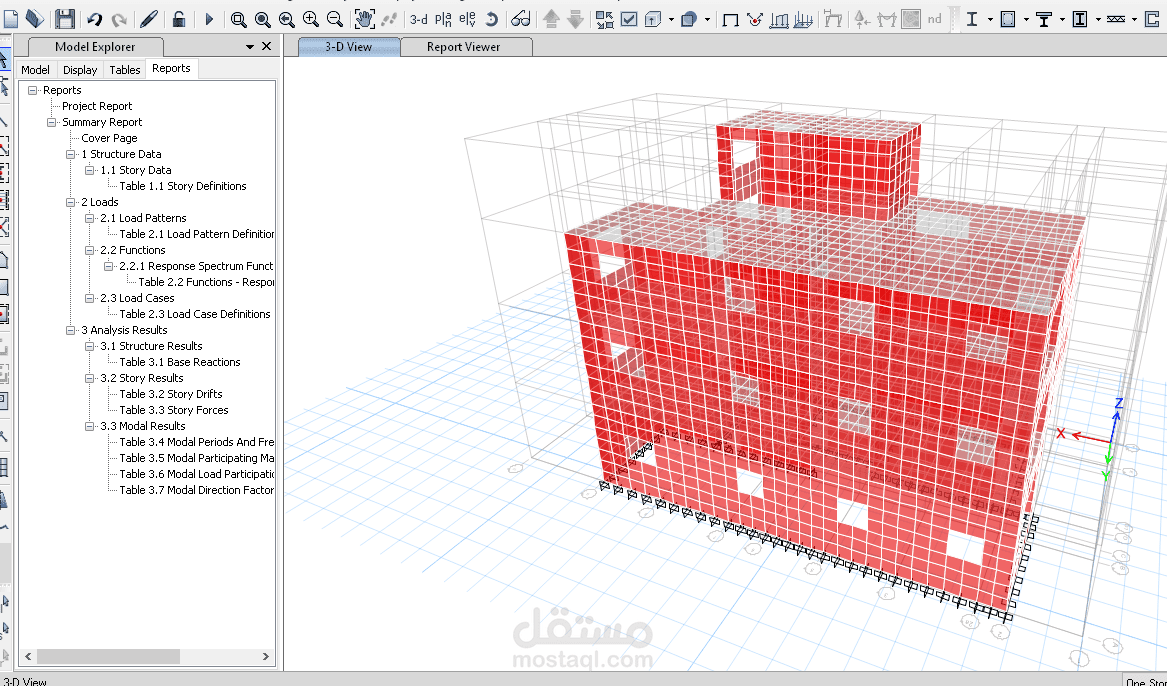Open Table 3.2 Story Drifts

click(170, 394)
